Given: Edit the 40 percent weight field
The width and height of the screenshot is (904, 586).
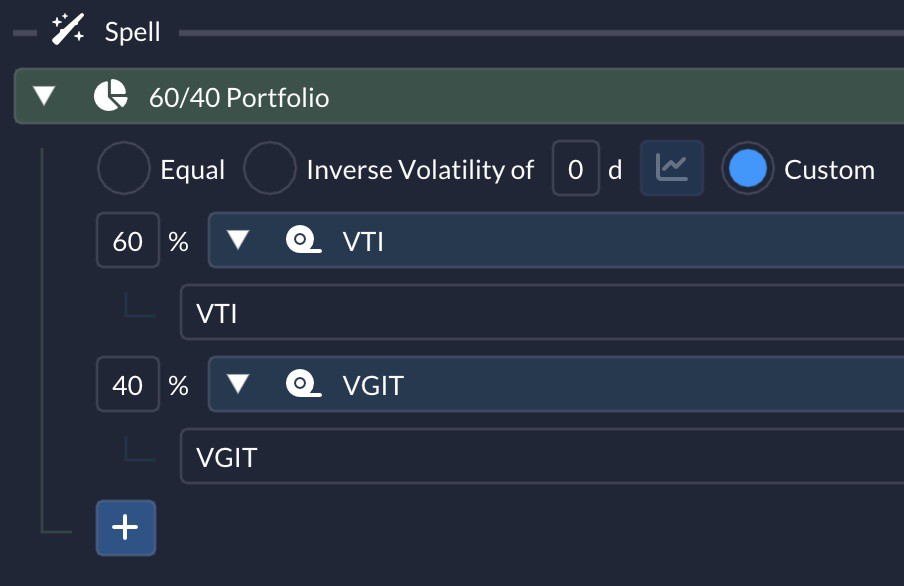Looking at the screenshot, I should coord(127,384).
